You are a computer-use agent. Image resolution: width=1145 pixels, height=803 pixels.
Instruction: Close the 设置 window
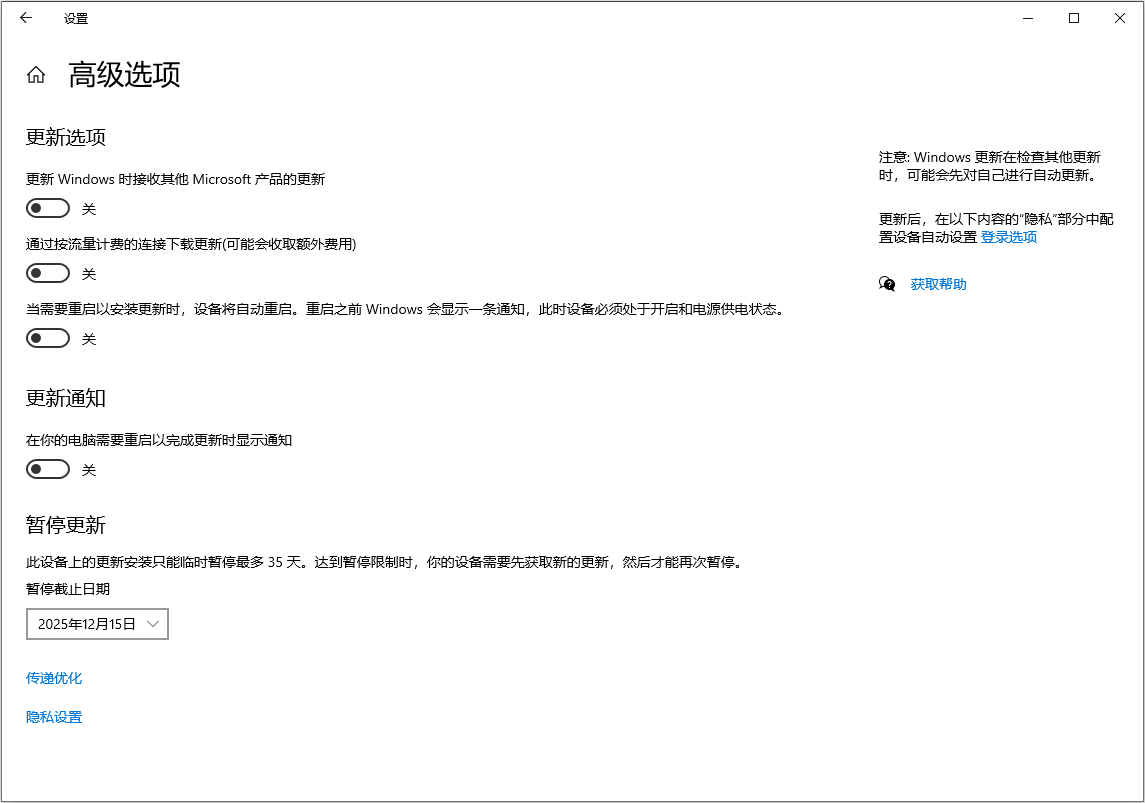click(x=1120, y=18)
